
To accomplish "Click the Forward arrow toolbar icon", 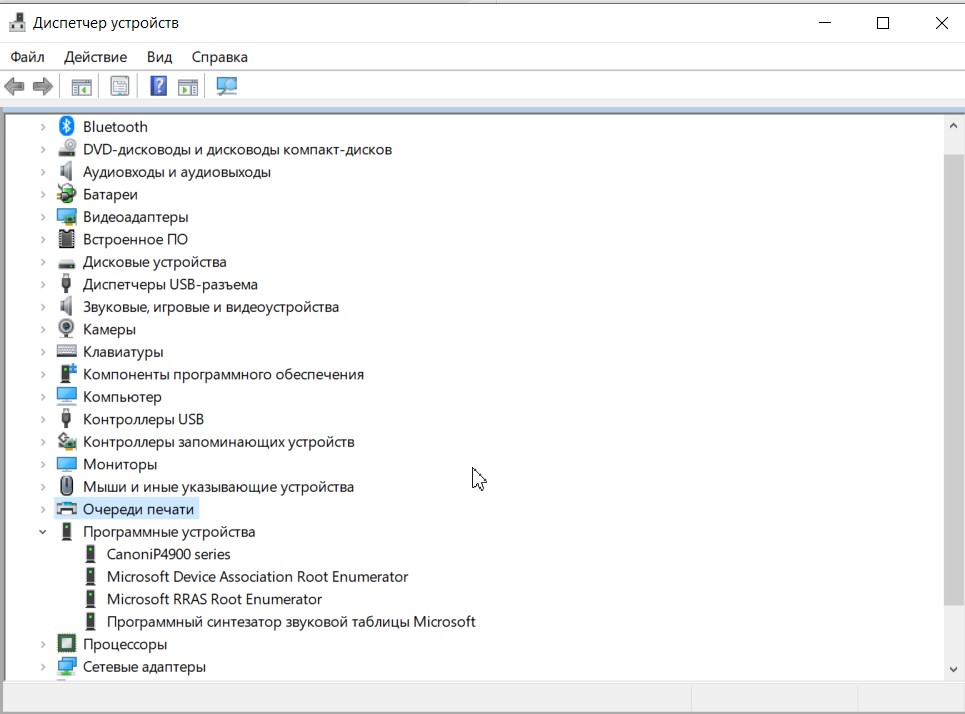I will click(42, 86).
